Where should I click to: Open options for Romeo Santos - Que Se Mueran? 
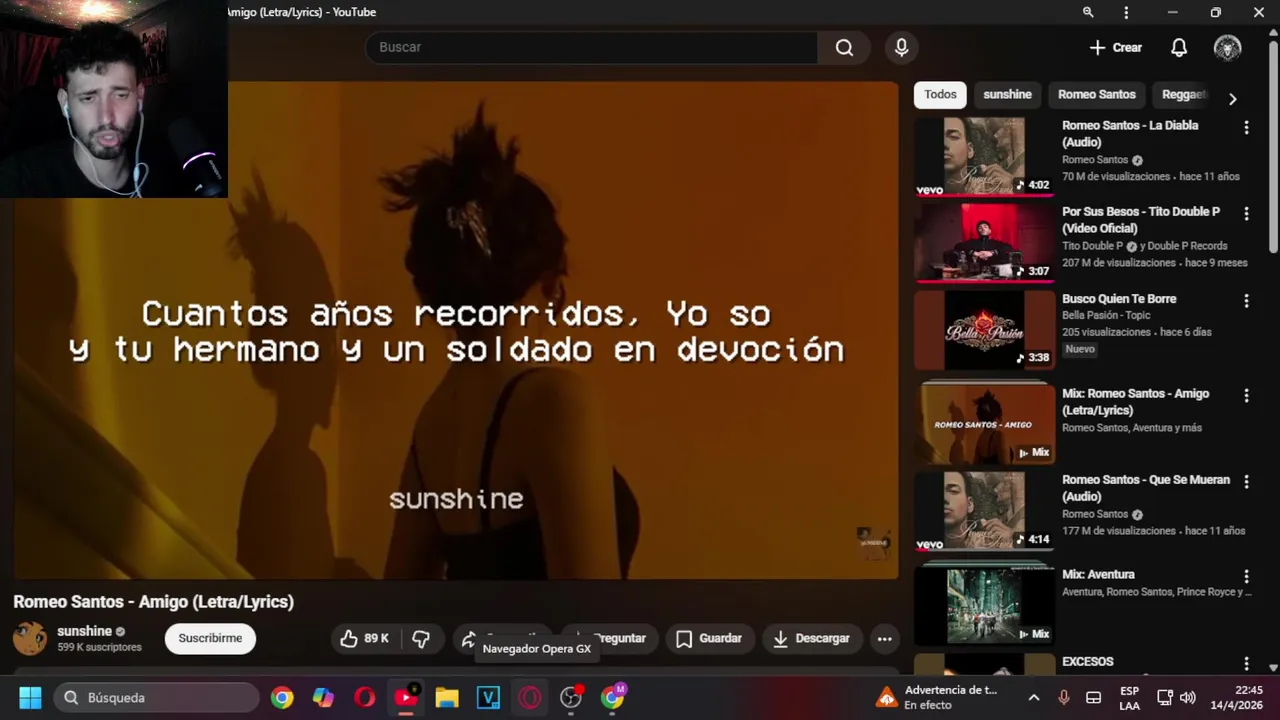[x=1246, y=481]
